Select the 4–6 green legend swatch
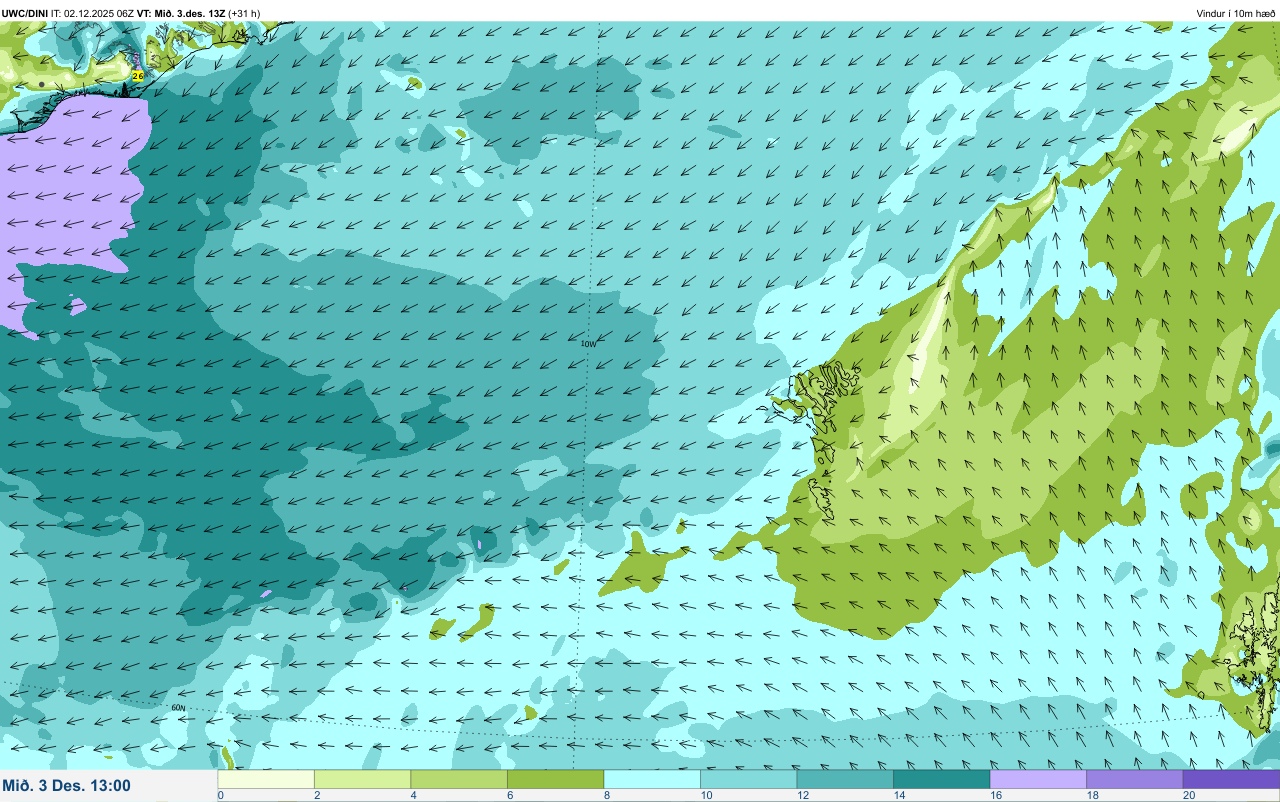This screenshot has width=1280, height=802. pyautogui.click(x=459, y=779)
